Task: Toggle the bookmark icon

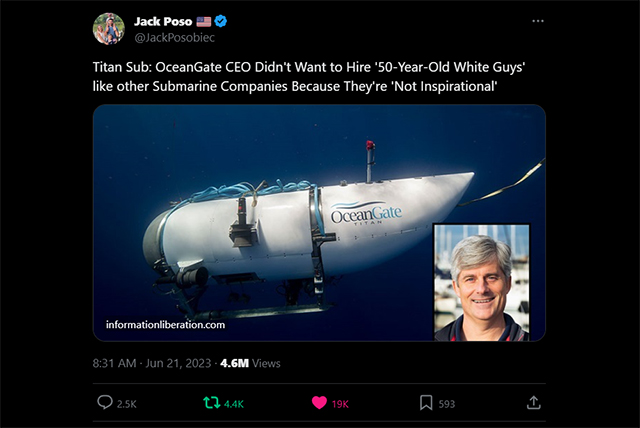Action: pos(426,403)
